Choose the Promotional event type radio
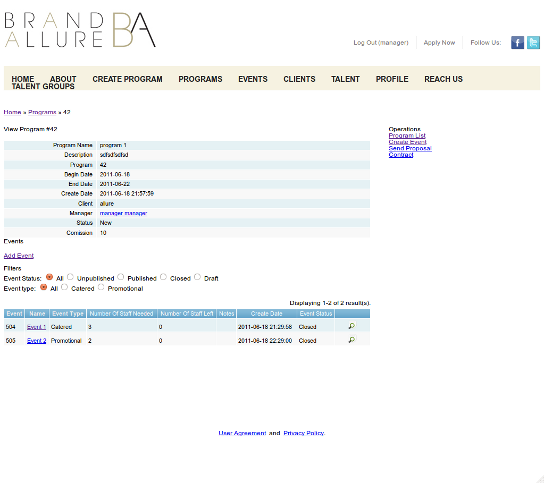544x483 pixels. (x=101, y=287)
